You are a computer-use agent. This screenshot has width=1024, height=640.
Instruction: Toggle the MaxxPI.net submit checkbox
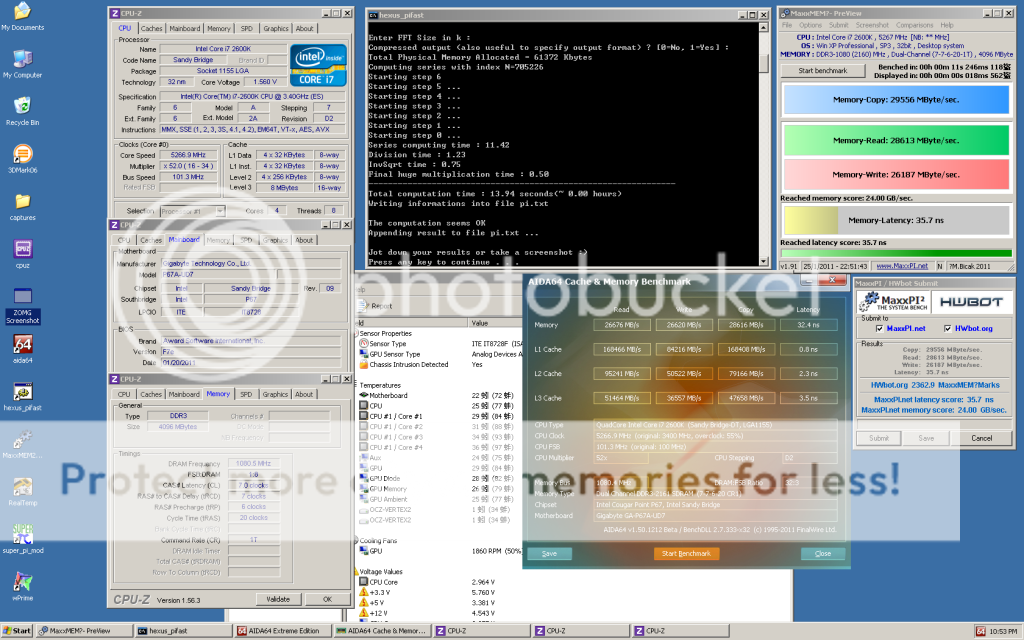point(879,328)
